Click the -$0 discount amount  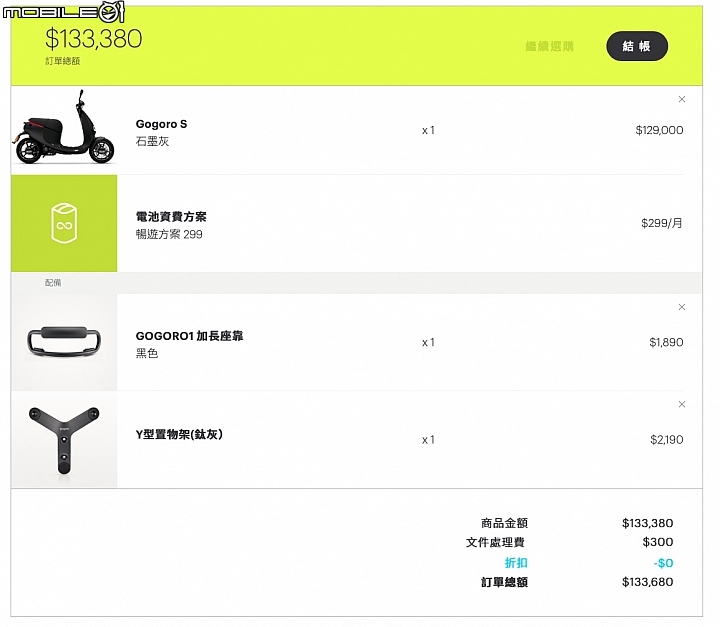[663, 563]
